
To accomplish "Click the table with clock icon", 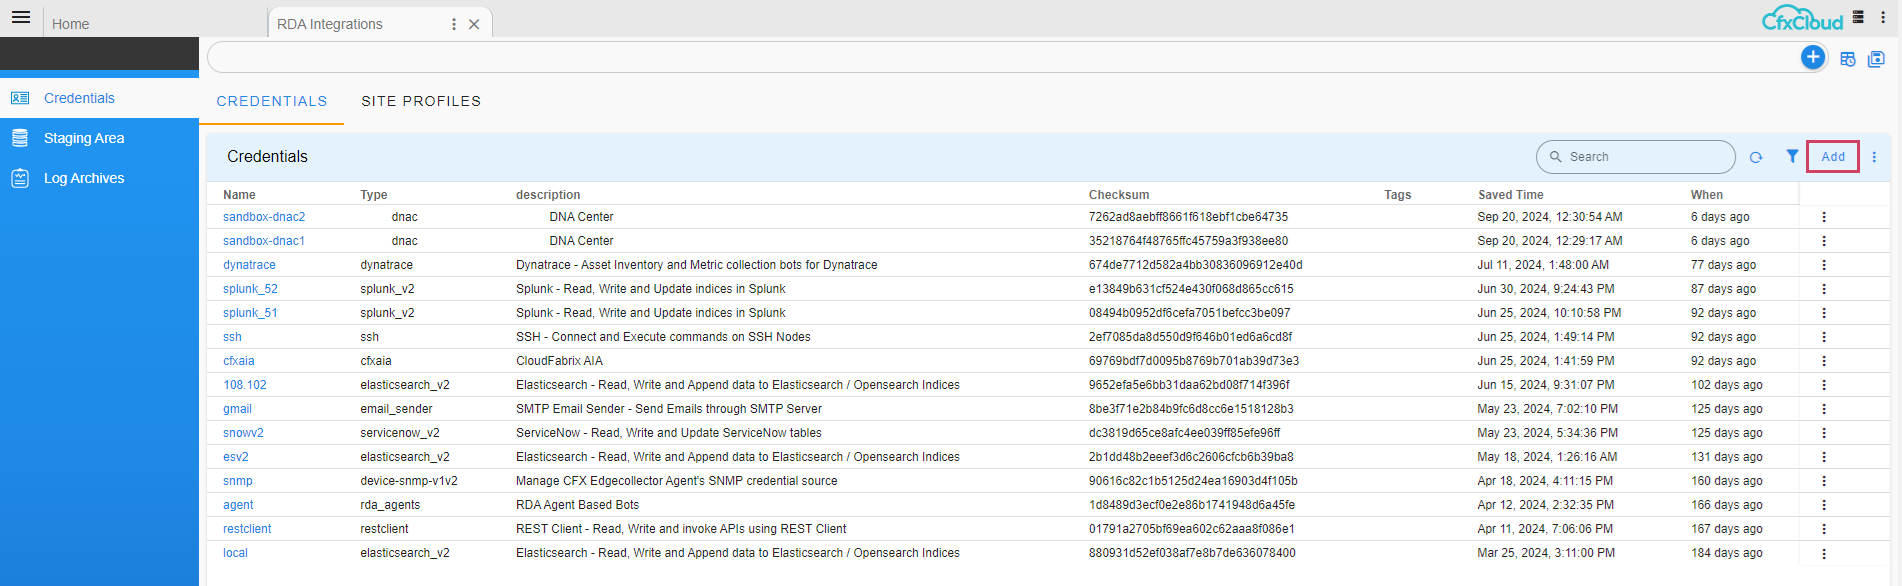I will (1847, 59).
